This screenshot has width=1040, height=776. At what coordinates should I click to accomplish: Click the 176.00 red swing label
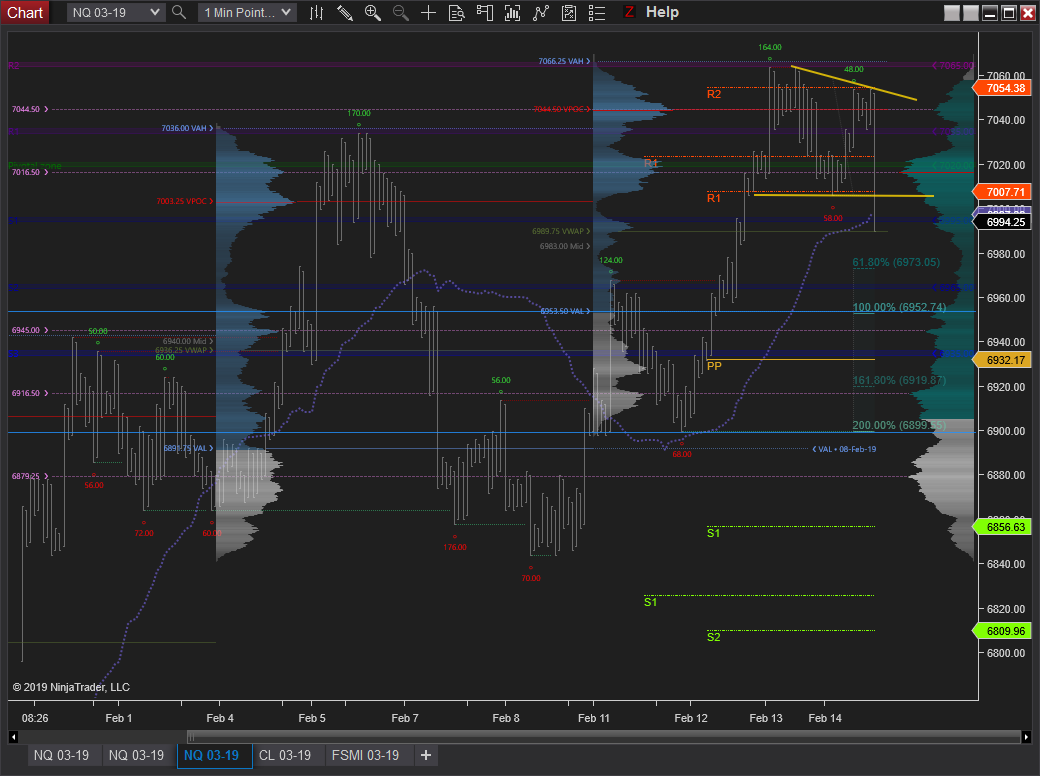455,547
